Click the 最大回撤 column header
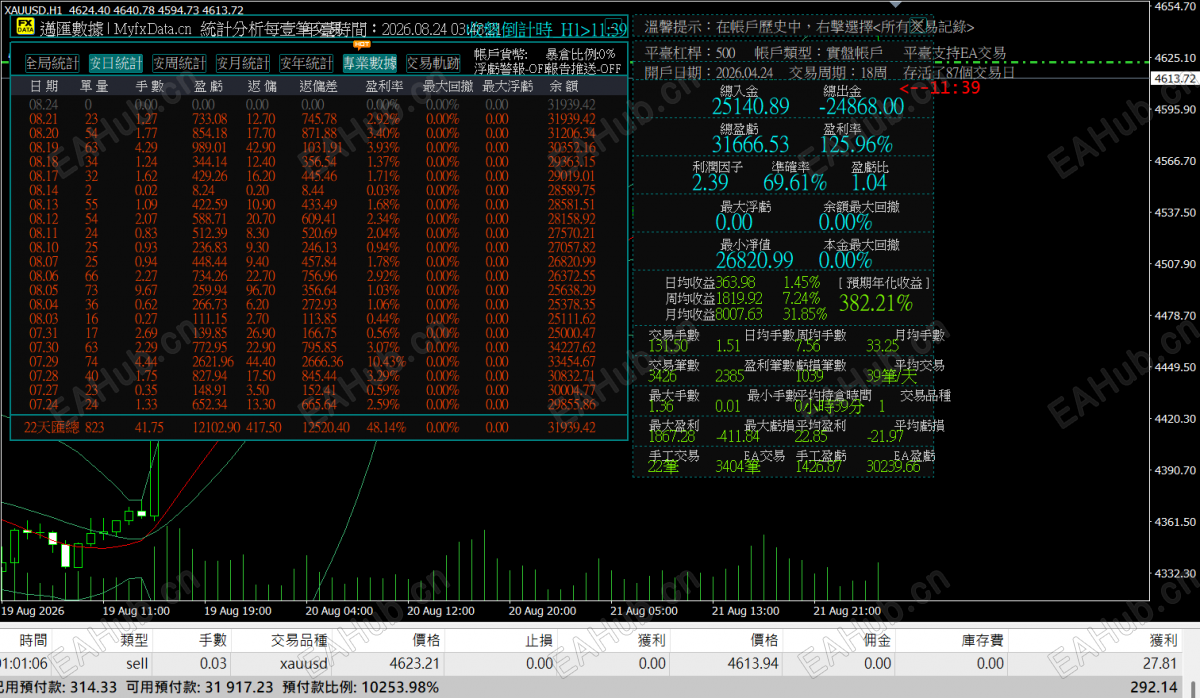 pyautogui.click(x=447, y=86)
